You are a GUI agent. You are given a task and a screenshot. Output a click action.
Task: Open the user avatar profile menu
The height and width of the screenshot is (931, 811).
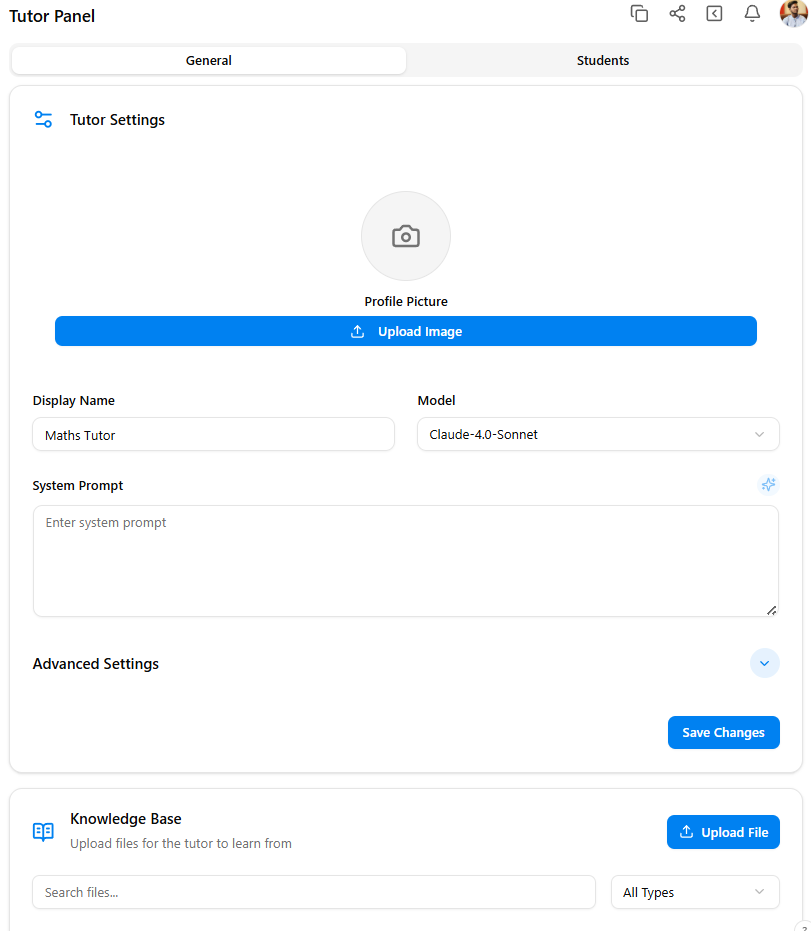793,14
